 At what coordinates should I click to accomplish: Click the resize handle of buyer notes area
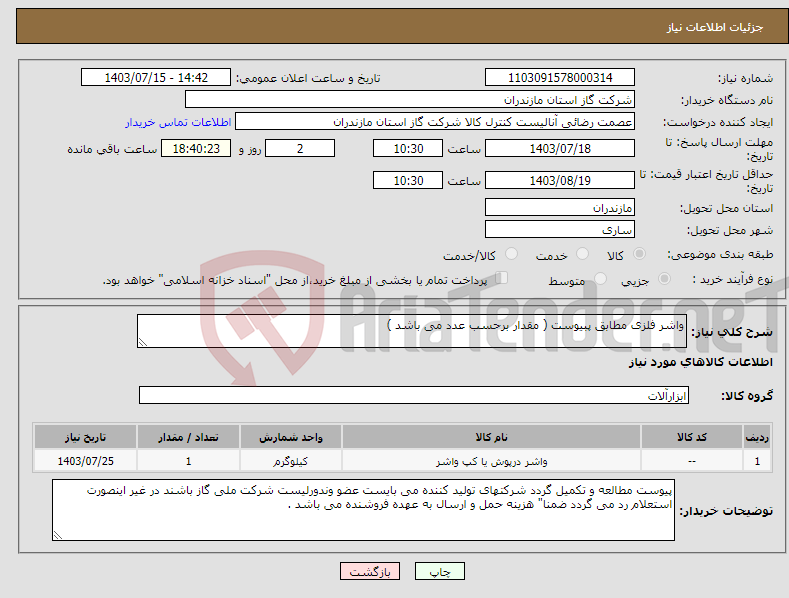57,535
